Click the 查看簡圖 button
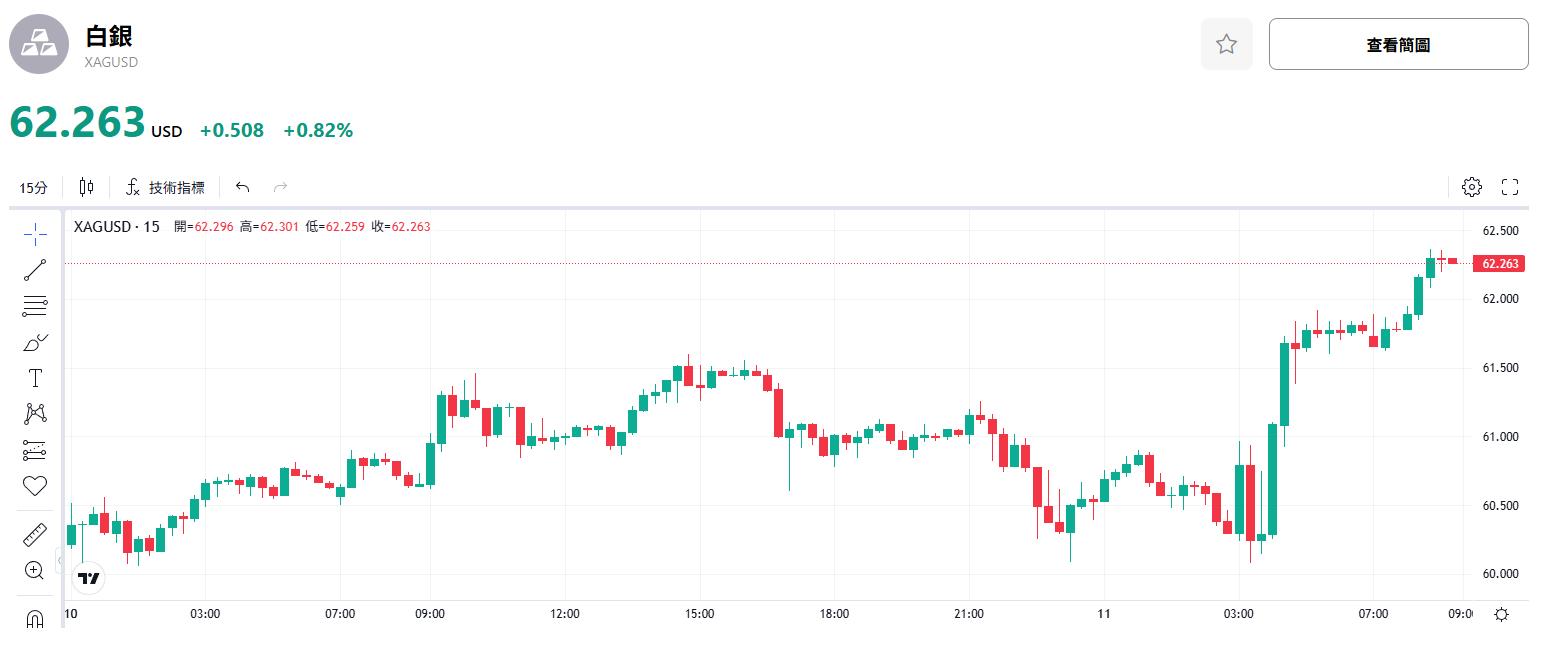Screen dimensions: 1549x645 [1398, 44]
